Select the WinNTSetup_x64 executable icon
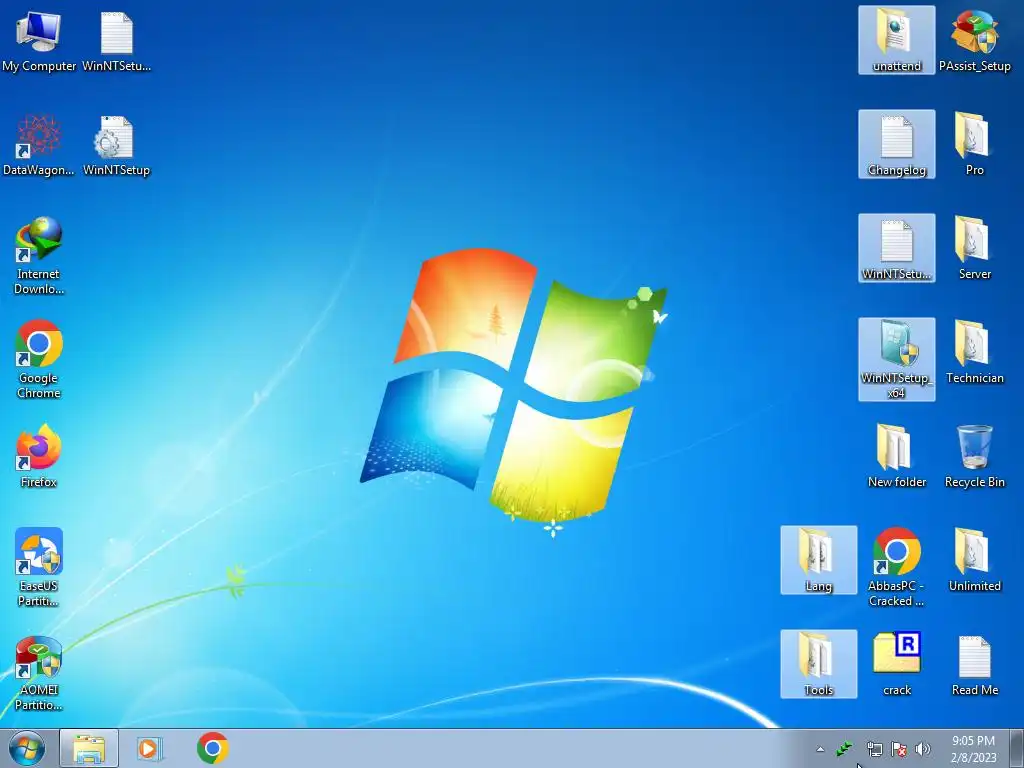Viewport: 1024px width, 768px height. click(896, 359)
